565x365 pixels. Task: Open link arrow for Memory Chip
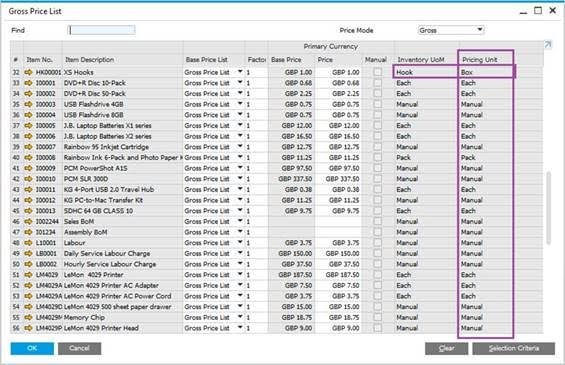28,317
